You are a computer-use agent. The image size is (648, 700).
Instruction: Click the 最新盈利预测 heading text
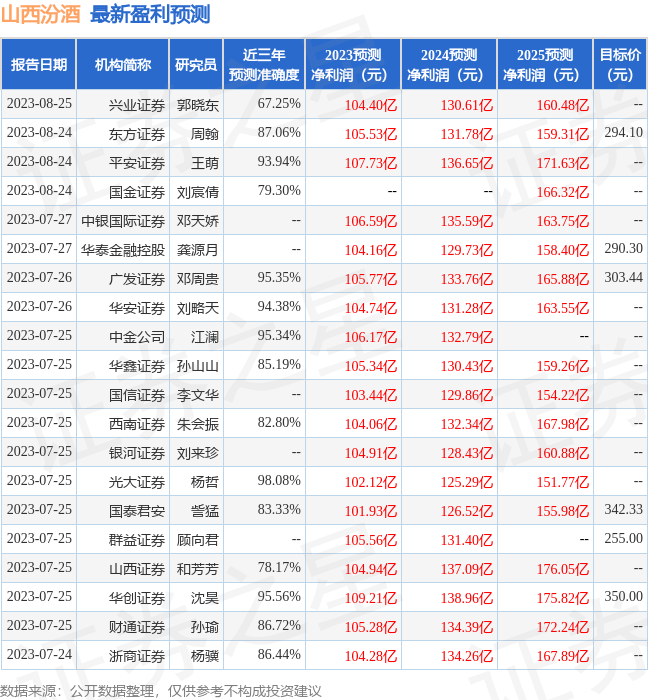(150, 15)
